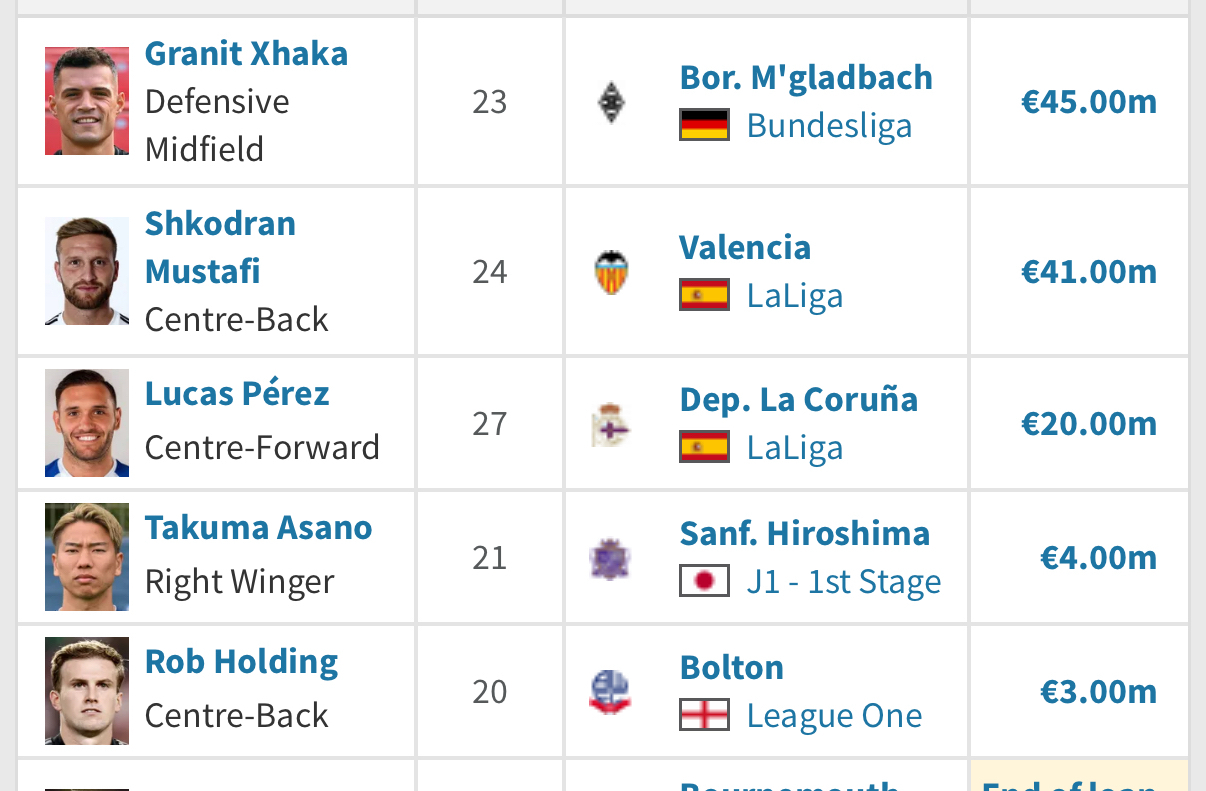Screen dimensions: 1206x791
Task: Go to the Bor. M'gladbach club page
Action: click(x=806, y=77)
